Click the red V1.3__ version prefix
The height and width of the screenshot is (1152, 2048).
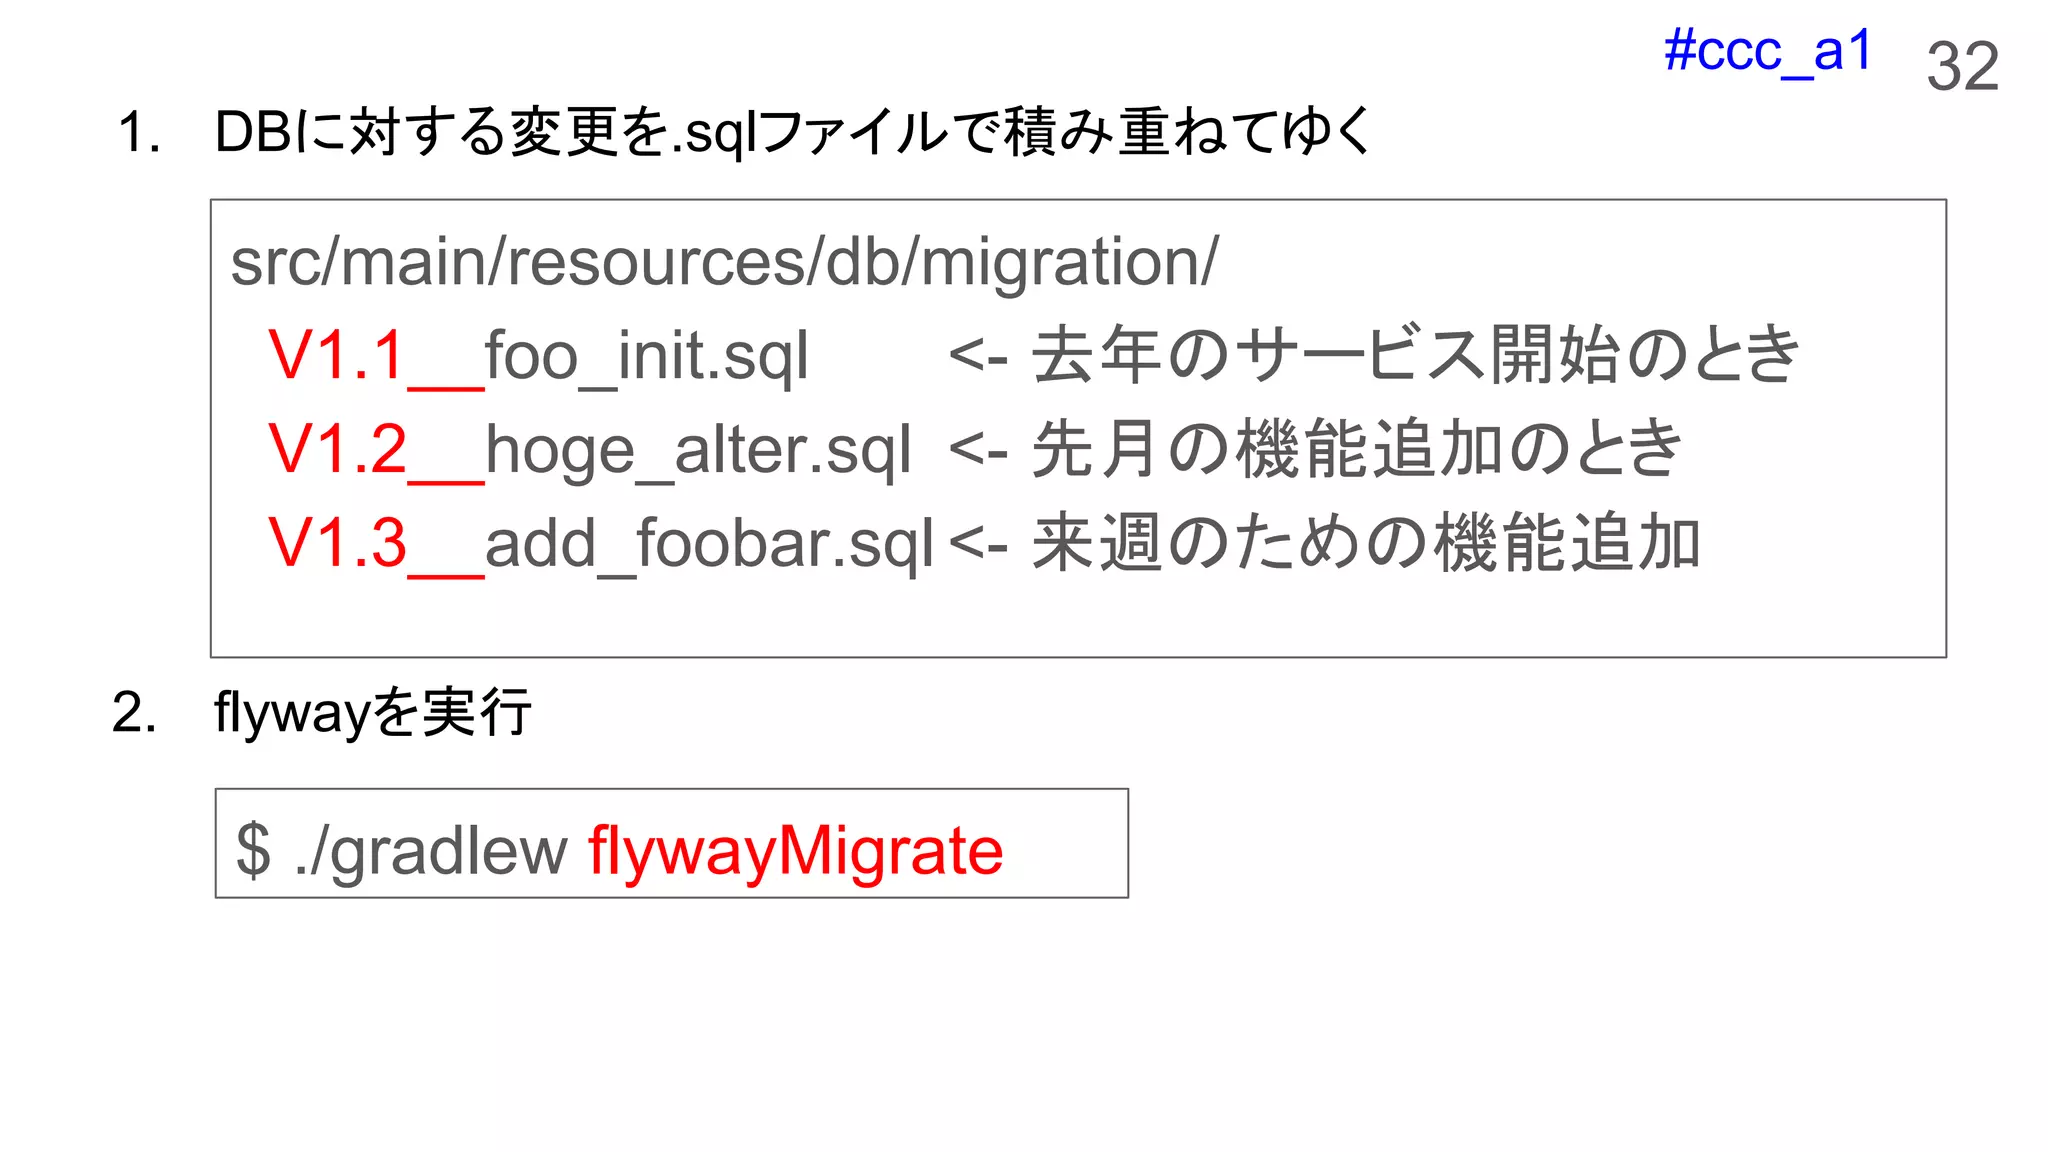[376, 543]
